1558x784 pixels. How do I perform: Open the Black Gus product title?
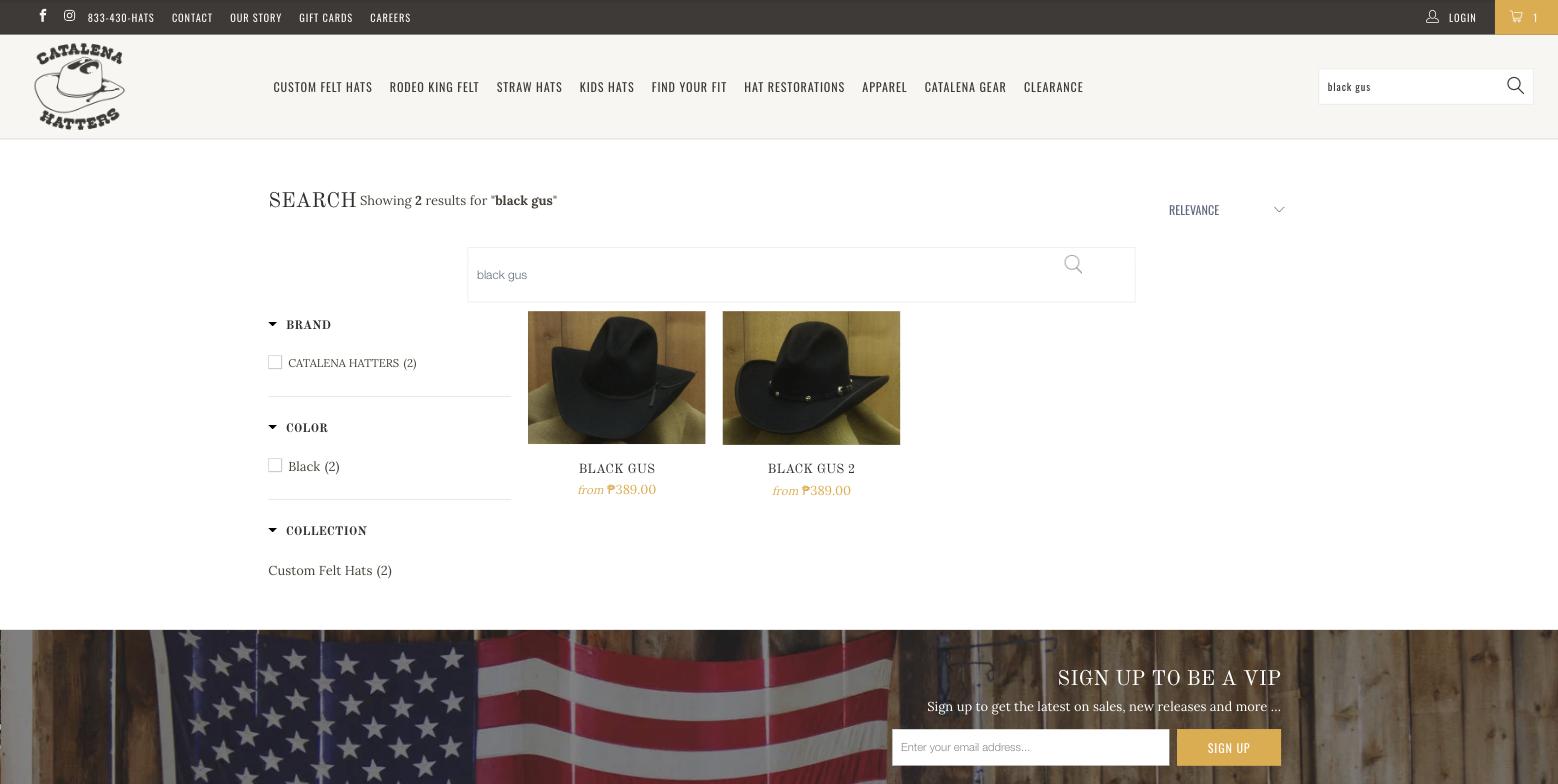(x=617, y=468)
